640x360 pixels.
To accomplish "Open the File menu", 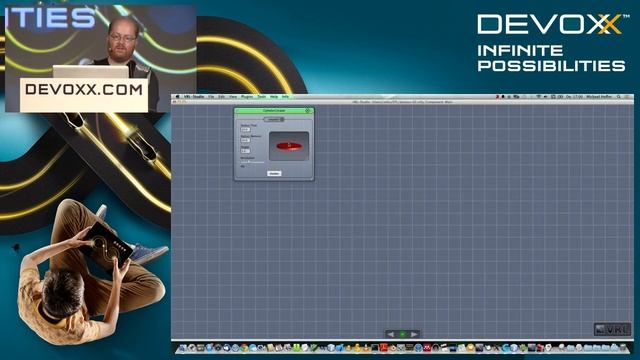I will pos(211,97).
